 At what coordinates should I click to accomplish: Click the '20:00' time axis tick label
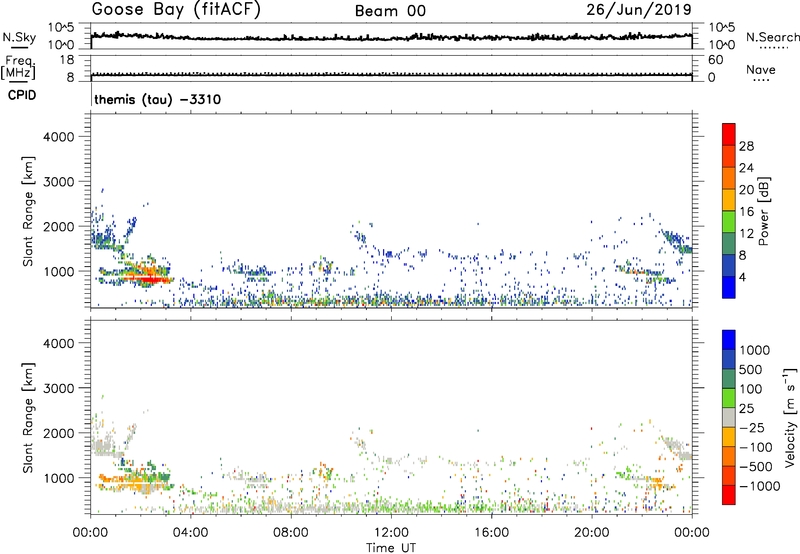[x=592, y=533]
